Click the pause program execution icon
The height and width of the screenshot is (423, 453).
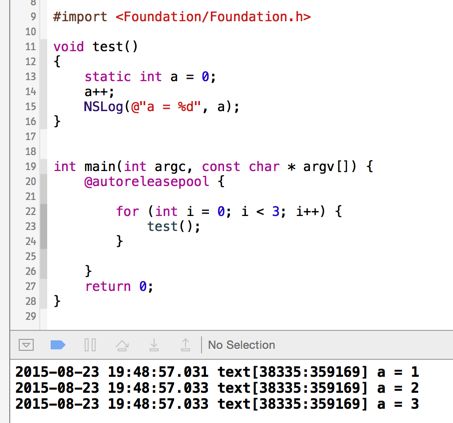tap(90, 345)
